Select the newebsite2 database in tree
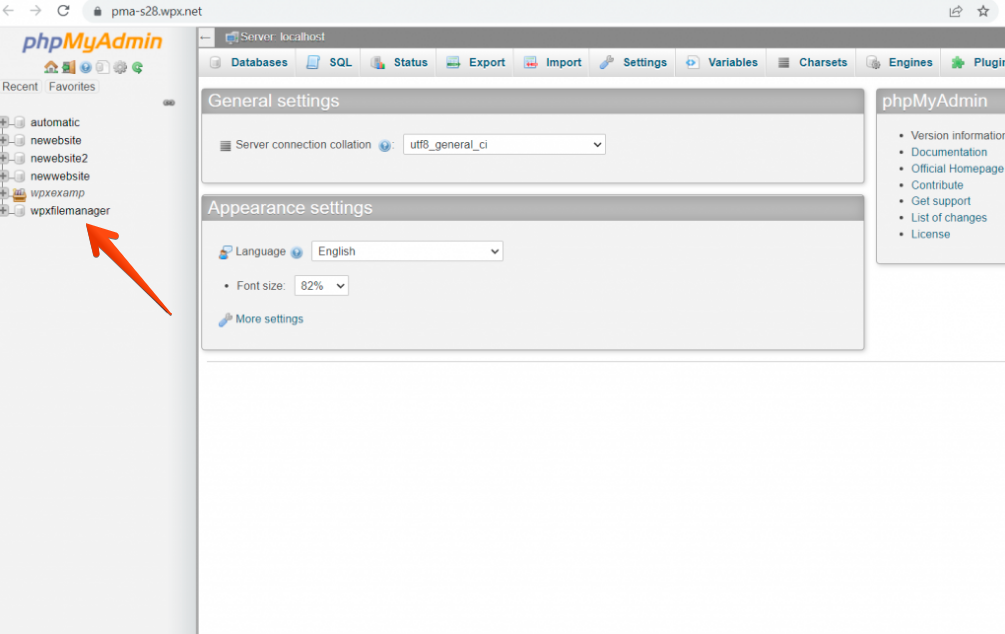This screenshot has width=1005, height=634. [59, 158]
